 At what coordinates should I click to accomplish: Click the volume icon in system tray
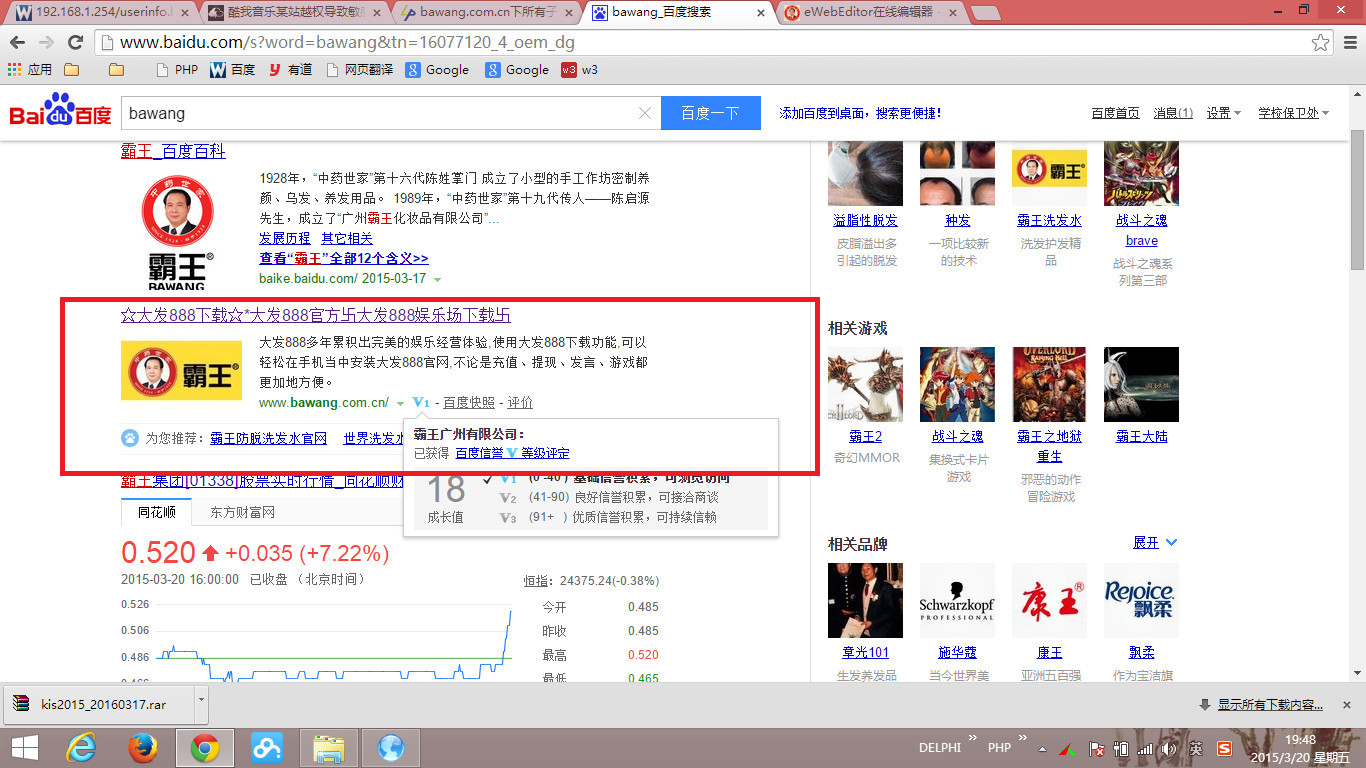(1168, 748)
